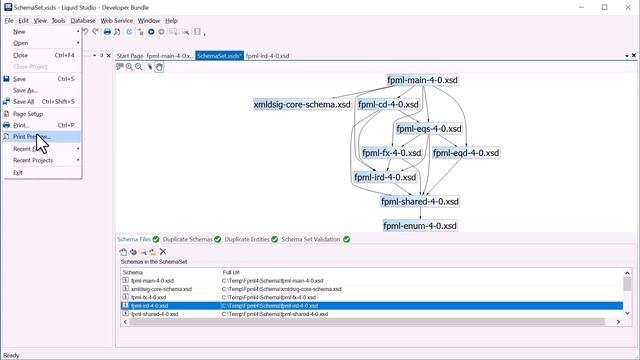This screenshot has width=640, height=360.
Task: Click the icon beside xmldsig-core-schema.xsd in the list
Action: pos(125,289)
